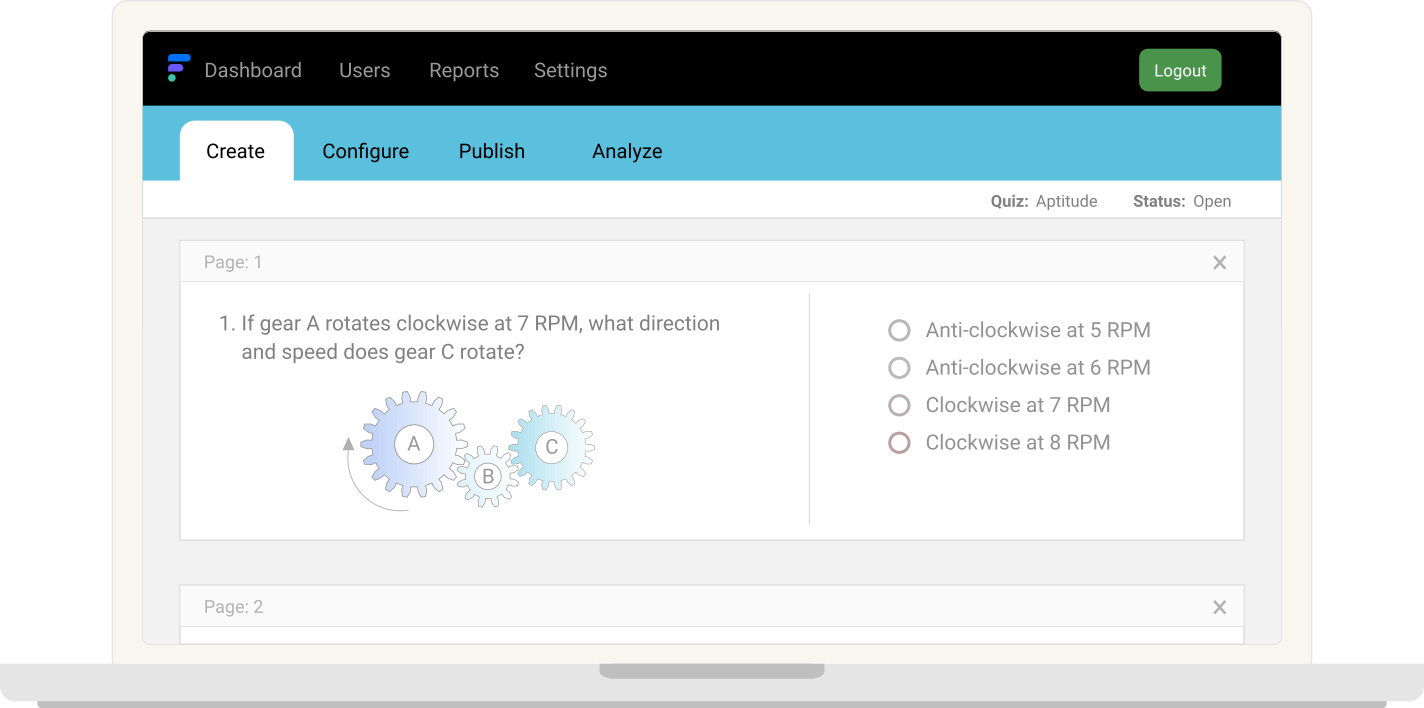1424x708 pixels.
Task: Click the app logo icon
Action: point(177,68)
